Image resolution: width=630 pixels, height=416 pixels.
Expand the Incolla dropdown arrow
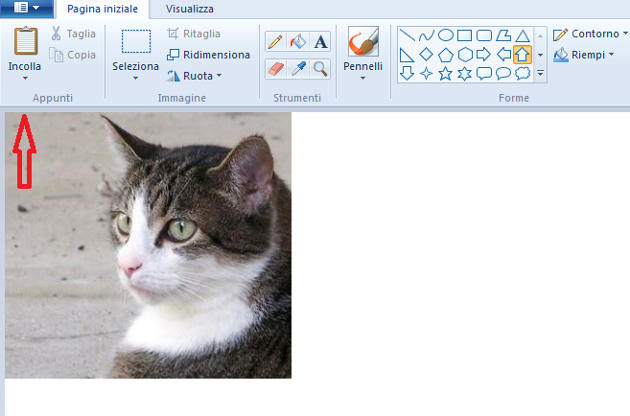(25, 78)
